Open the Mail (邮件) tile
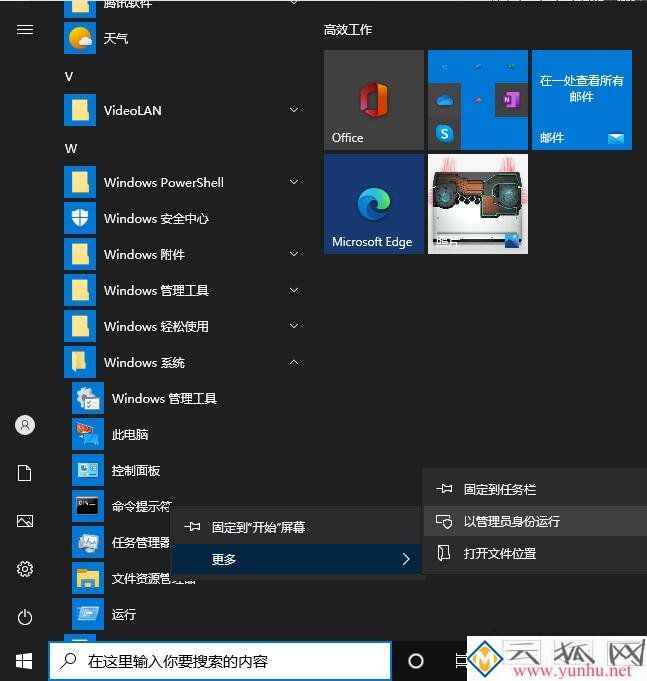The image size is (647, 681). coord(582,100)
